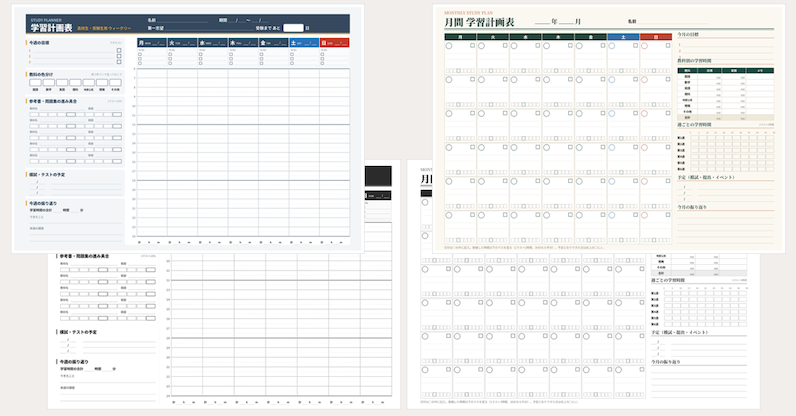
Task: Click 今月の振り返り heading in colored monthly sheet
Action: pos(692,207)
